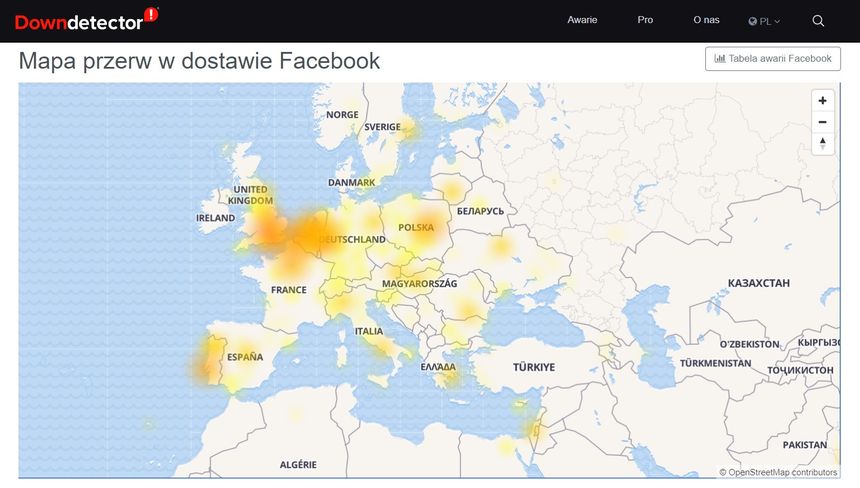Click the IRELAND label on the map
860x488 pixels.
click(216, 218)
